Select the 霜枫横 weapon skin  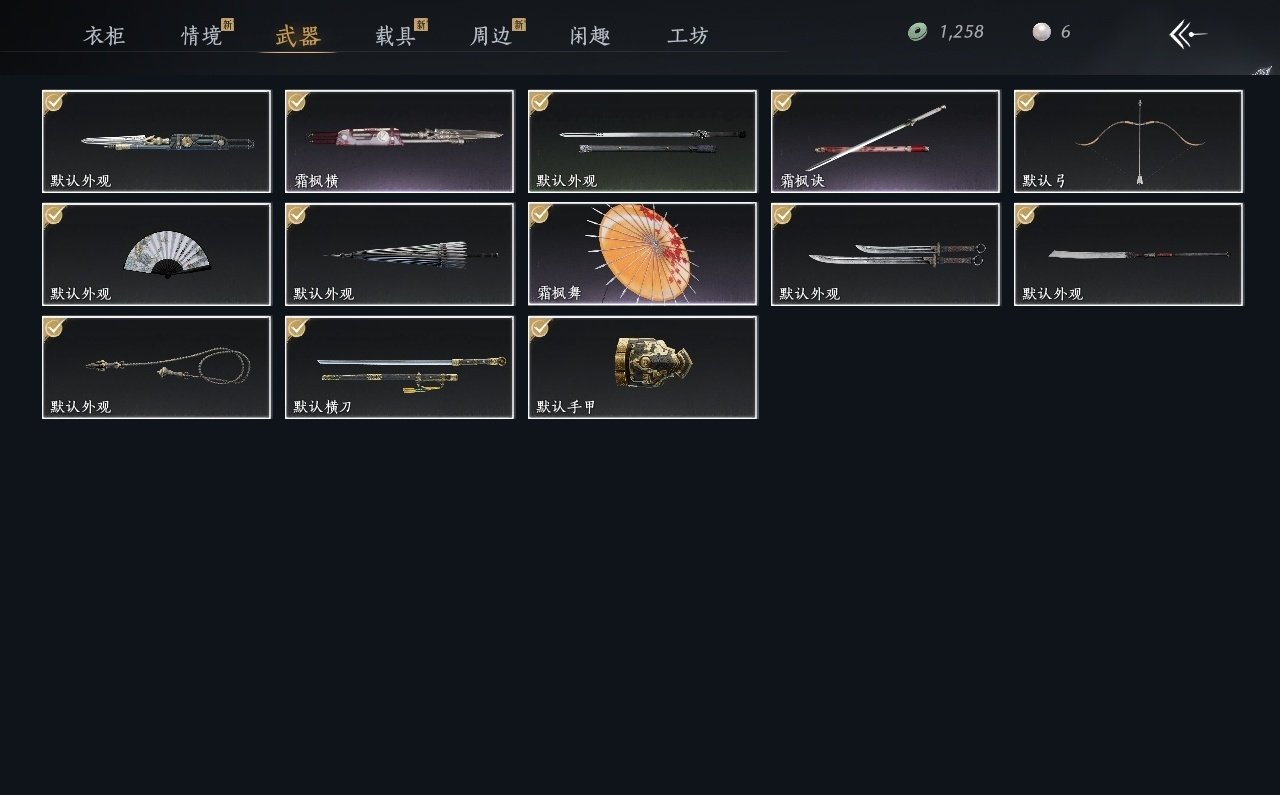tap(399, 141)
